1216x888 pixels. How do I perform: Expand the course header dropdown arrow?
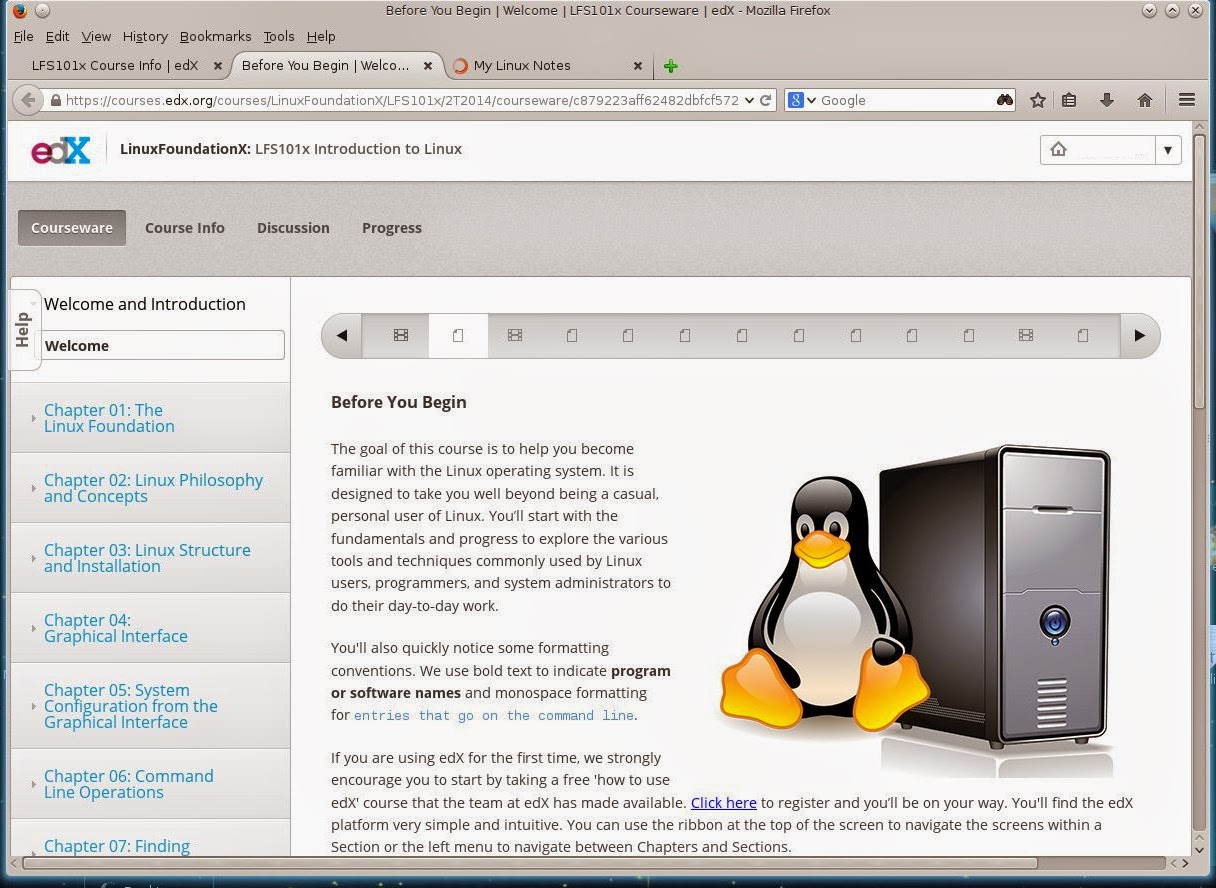1168,149
